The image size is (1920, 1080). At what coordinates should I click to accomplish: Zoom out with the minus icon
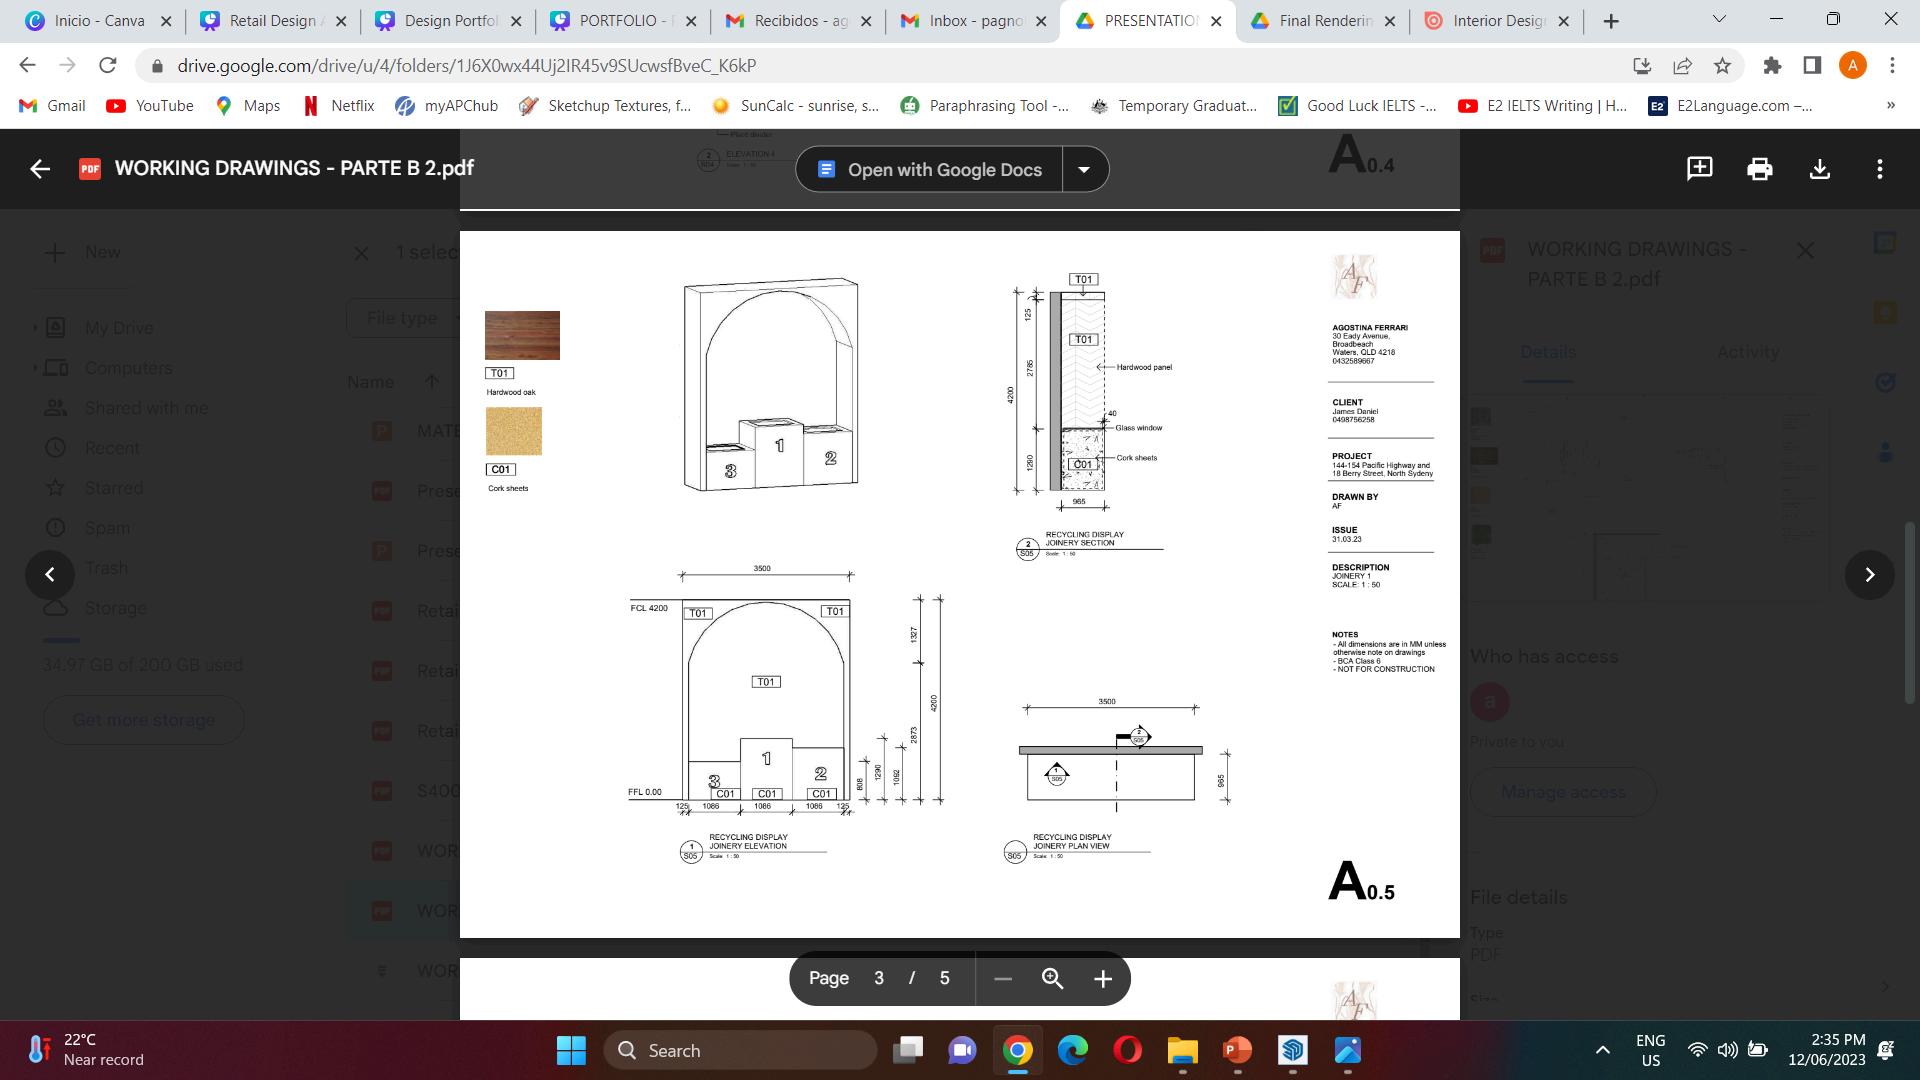pyautogui.click(x=1003, y=979)
